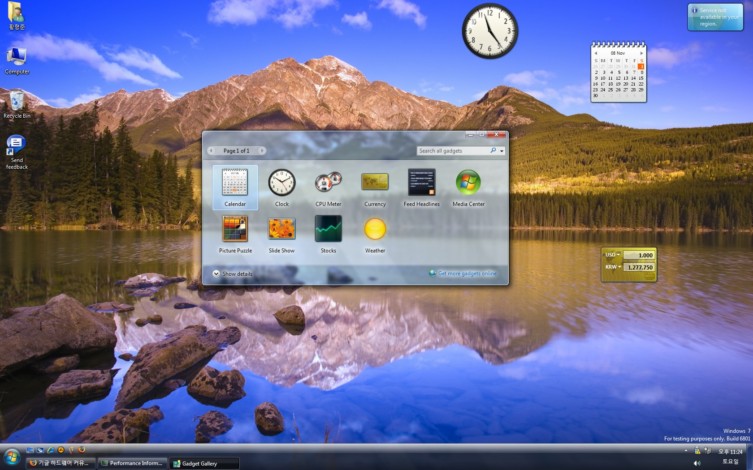
Task: Click the analog clock desktop gadget
Action: click(x=490, y=31)
